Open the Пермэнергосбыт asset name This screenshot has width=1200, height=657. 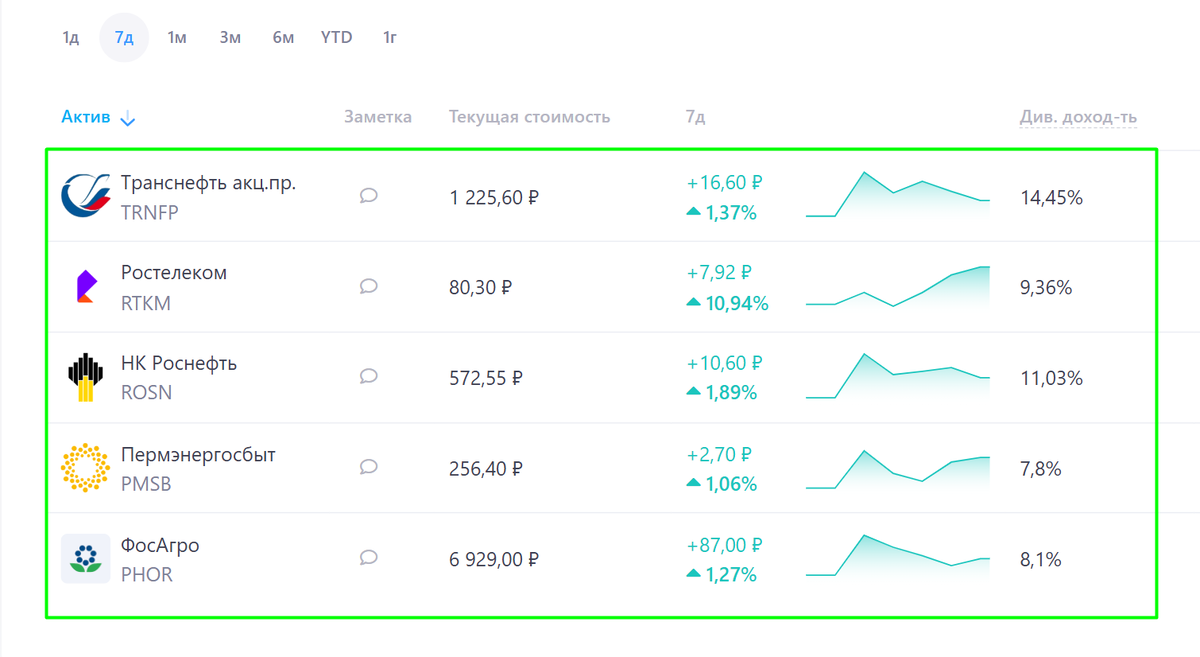point(198,455)
